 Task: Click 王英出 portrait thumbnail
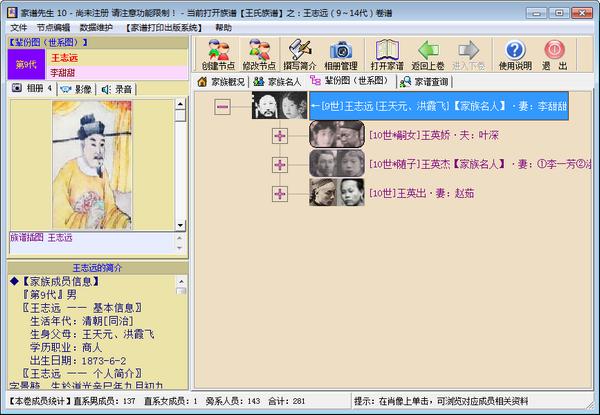click(337, 192)
